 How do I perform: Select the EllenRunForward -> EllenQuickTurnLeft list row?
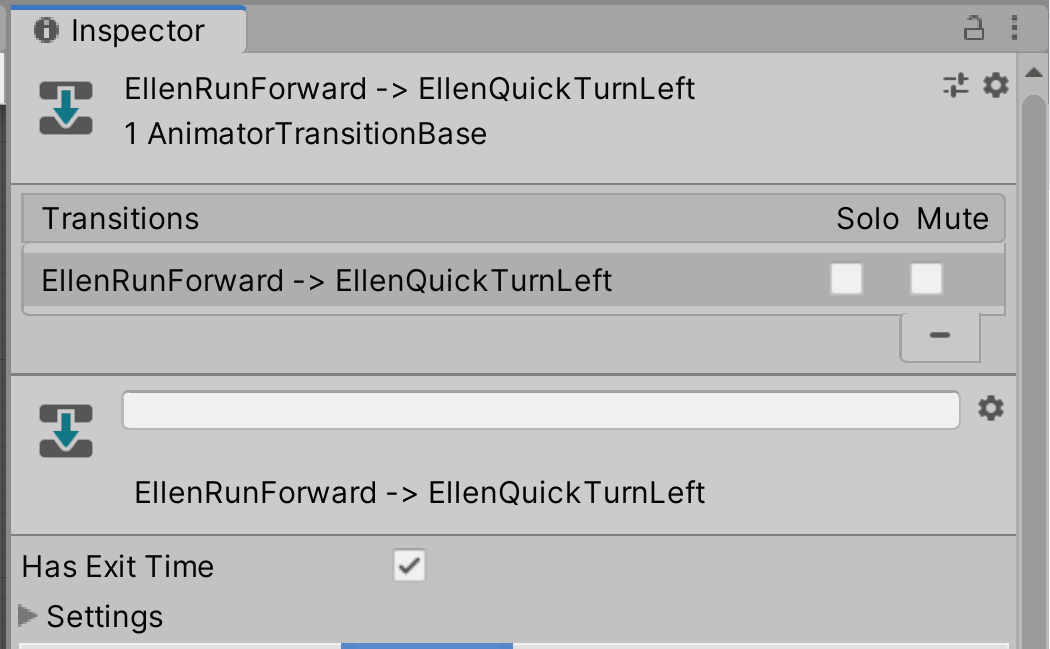326,280
